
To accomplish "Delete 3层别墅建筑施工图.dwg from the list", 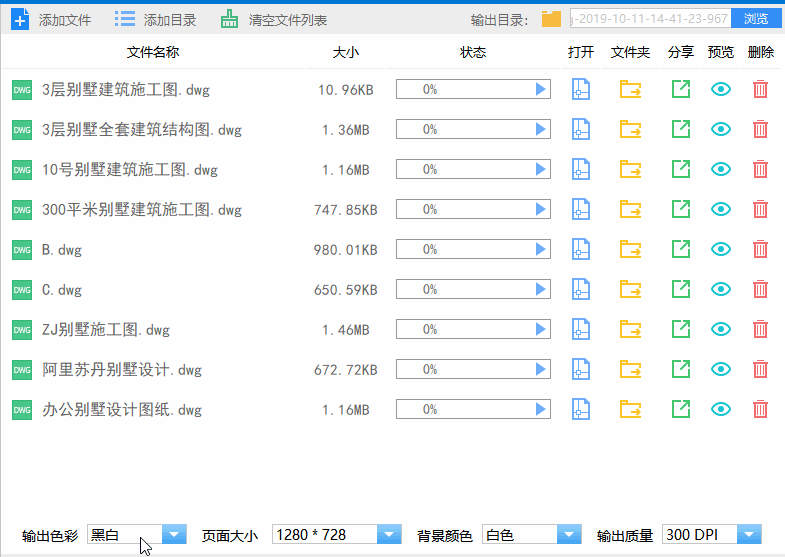I will tap(760, 90).
